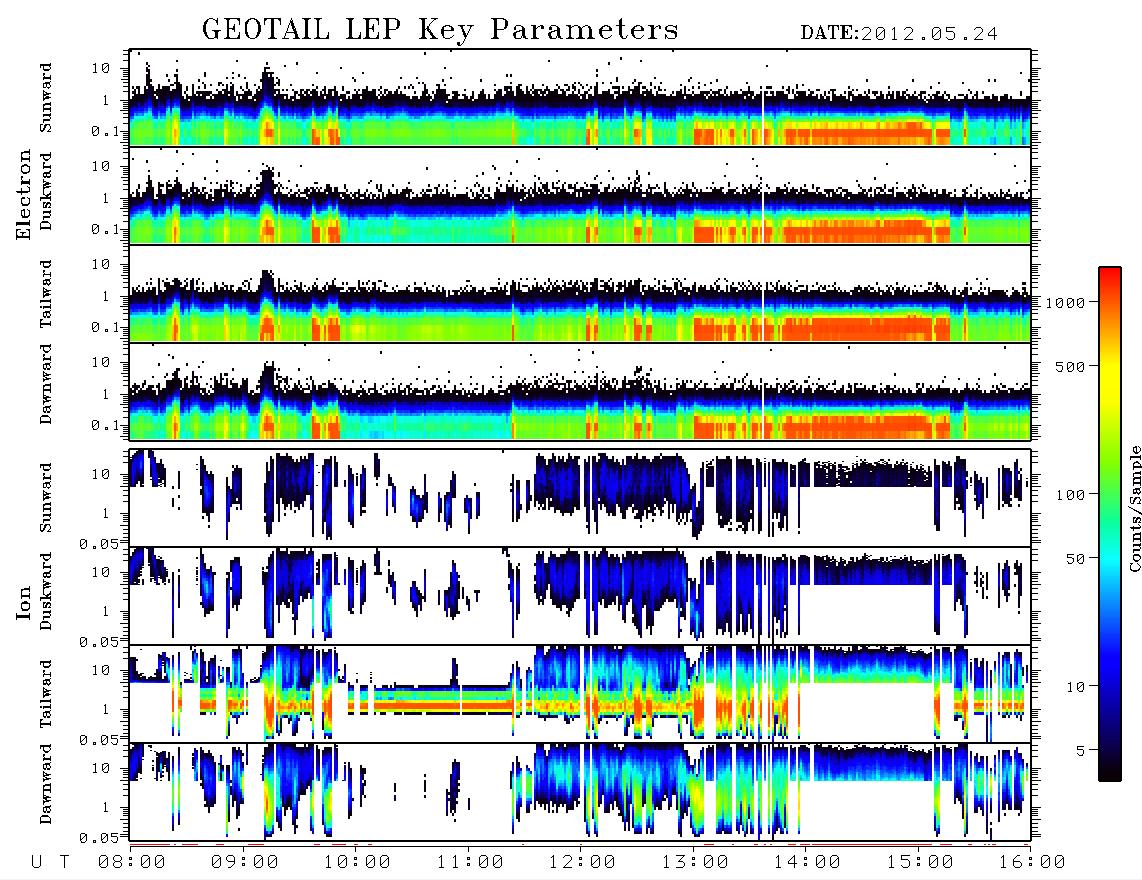Click the Ion Dawnward panel label
The width and height of the screenshot is (1142, 880).
46,784
